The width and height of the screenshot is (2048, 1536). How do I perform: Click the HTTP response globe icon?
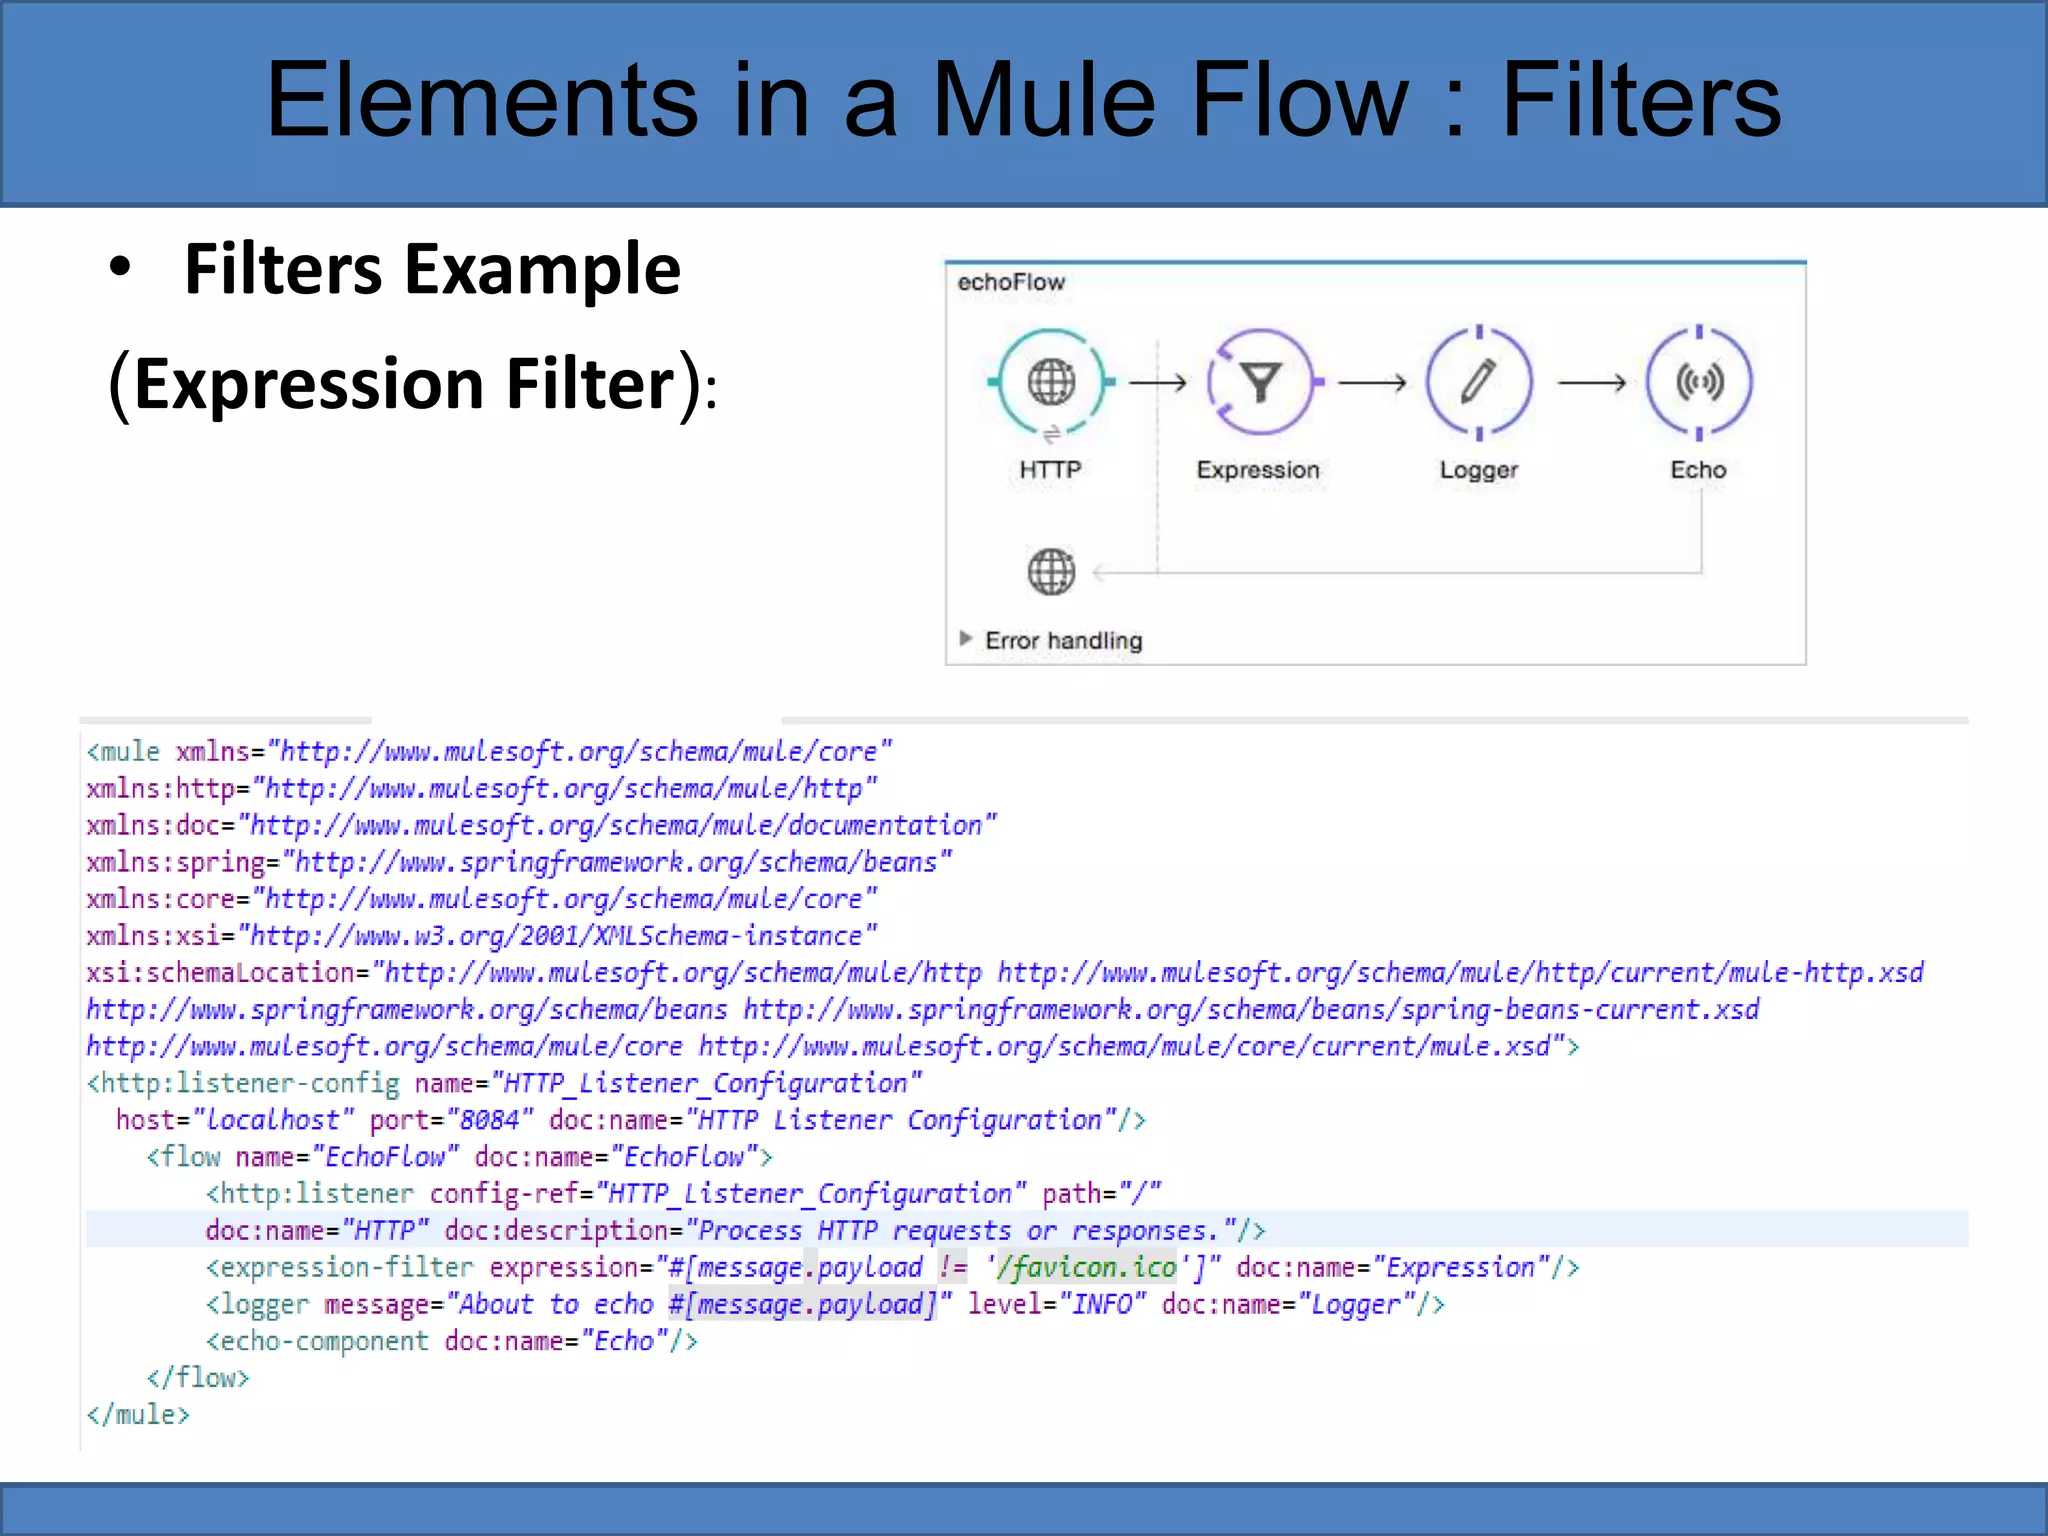tap(1051, 572)
